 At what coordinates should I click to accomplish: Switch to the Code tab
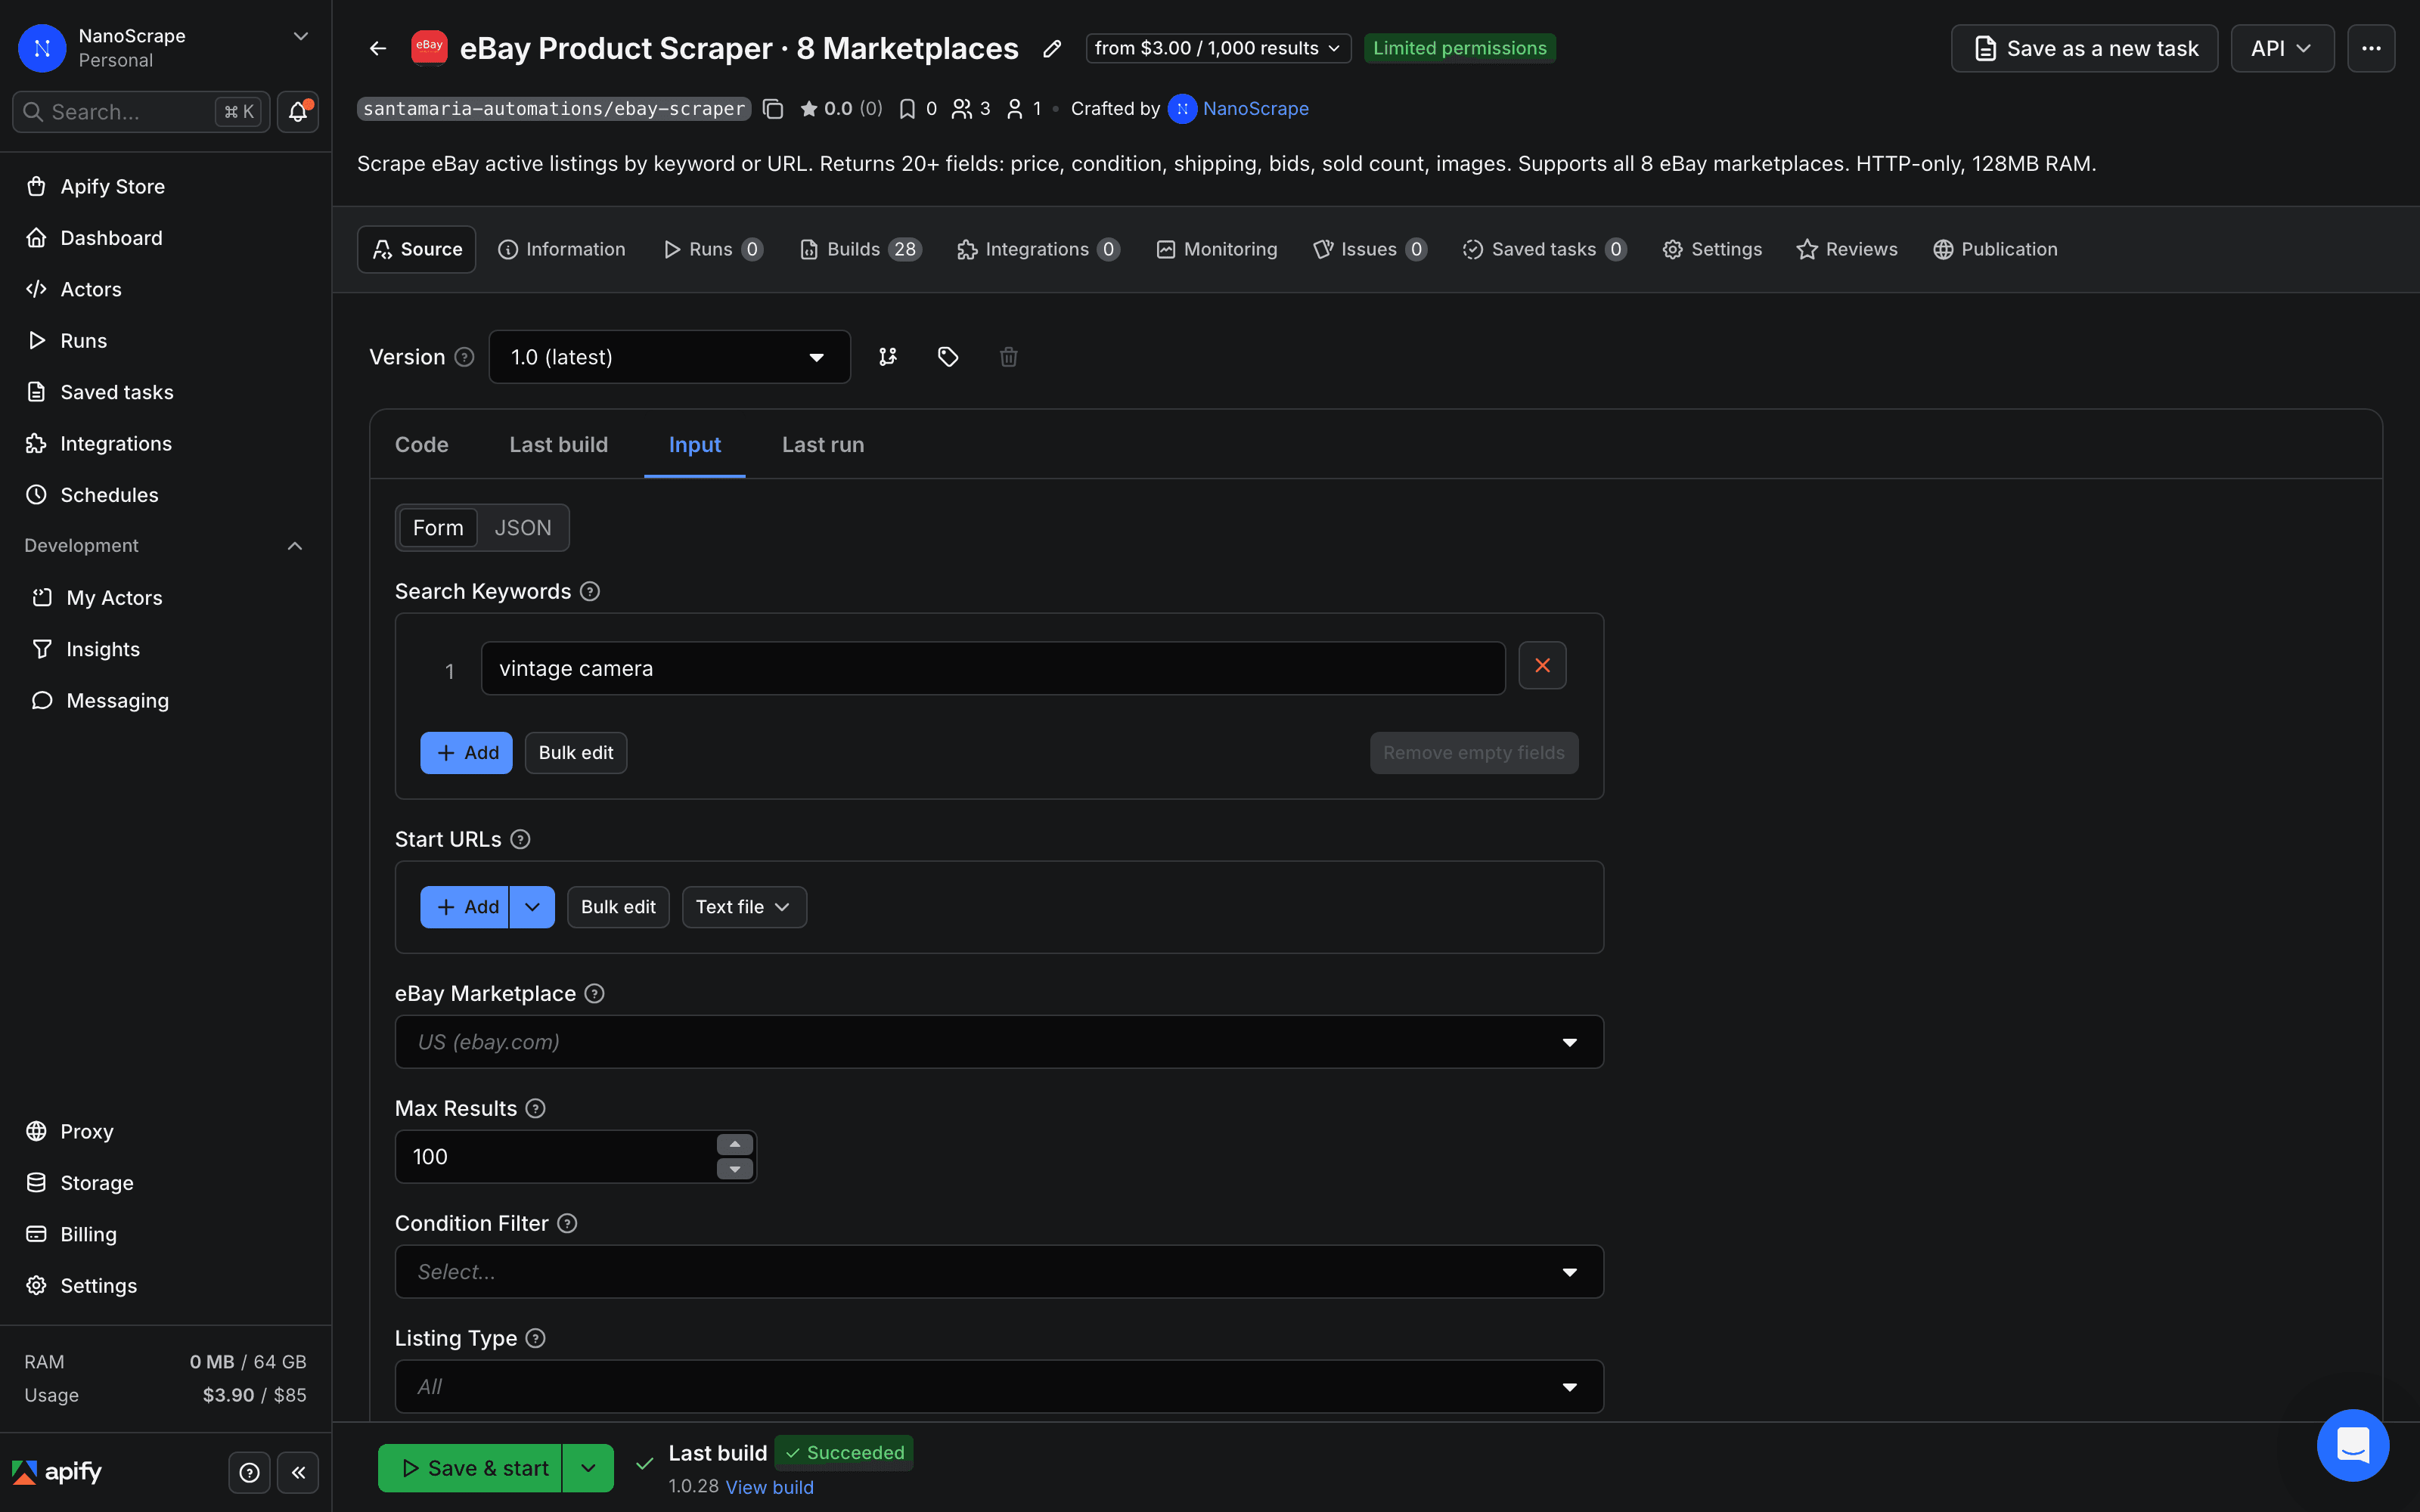421,445
